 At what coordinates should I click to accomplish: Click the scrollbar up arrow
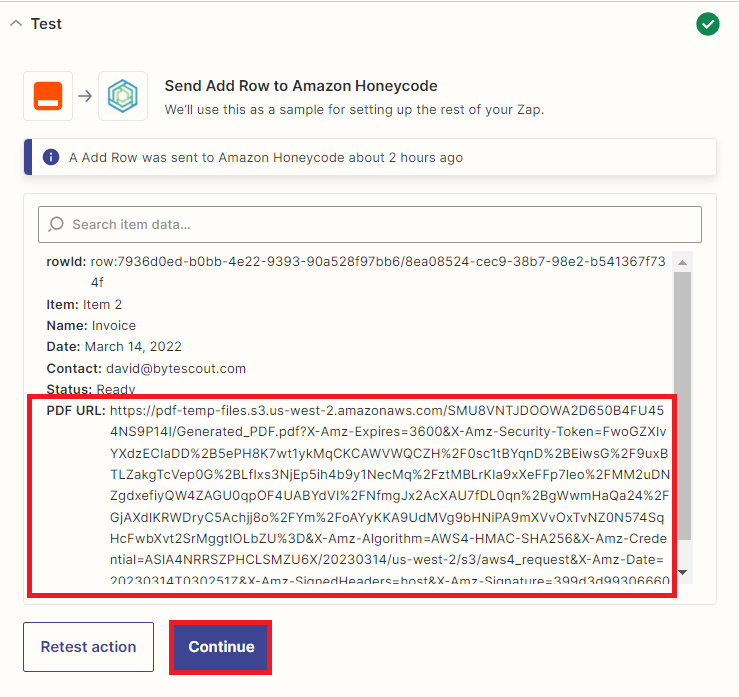click(x=682, y=261)
